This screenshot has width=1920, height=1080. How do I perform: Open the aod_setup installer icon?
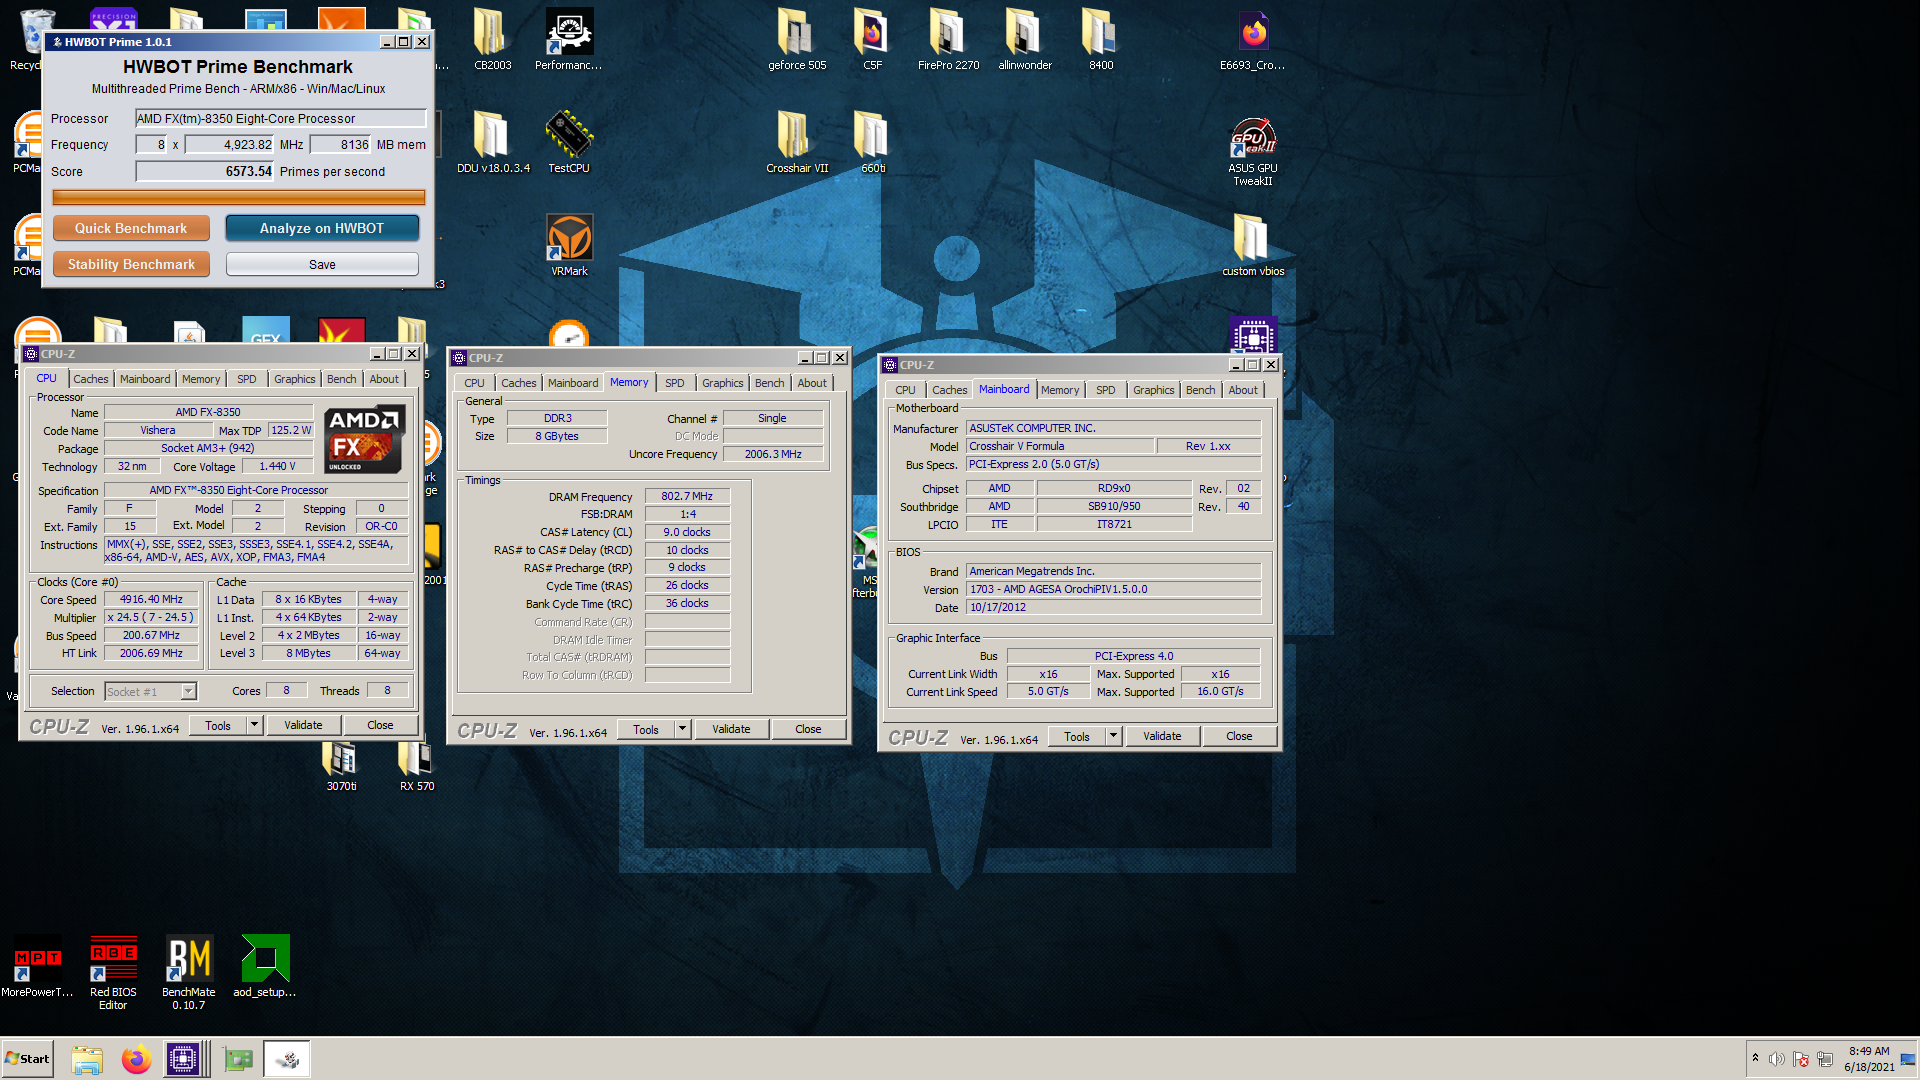(265, 967)
